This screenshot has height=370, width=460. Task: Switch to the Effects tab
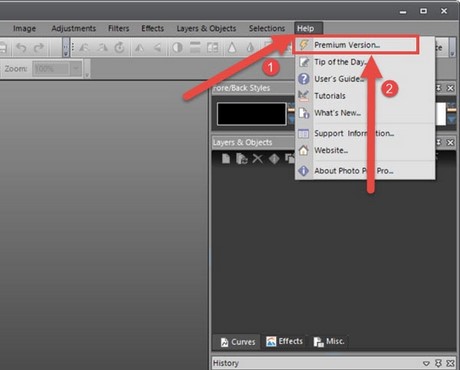[x=284, y=341]
